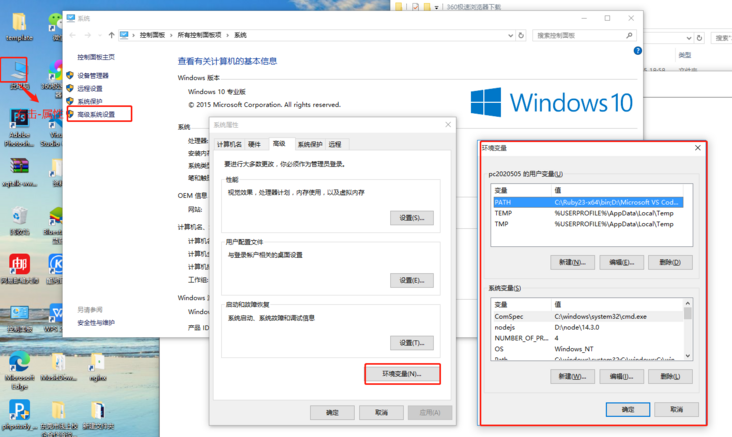Click 确定 in System Properties dialog
Viewport: 732px width, 437px height.
332,413
